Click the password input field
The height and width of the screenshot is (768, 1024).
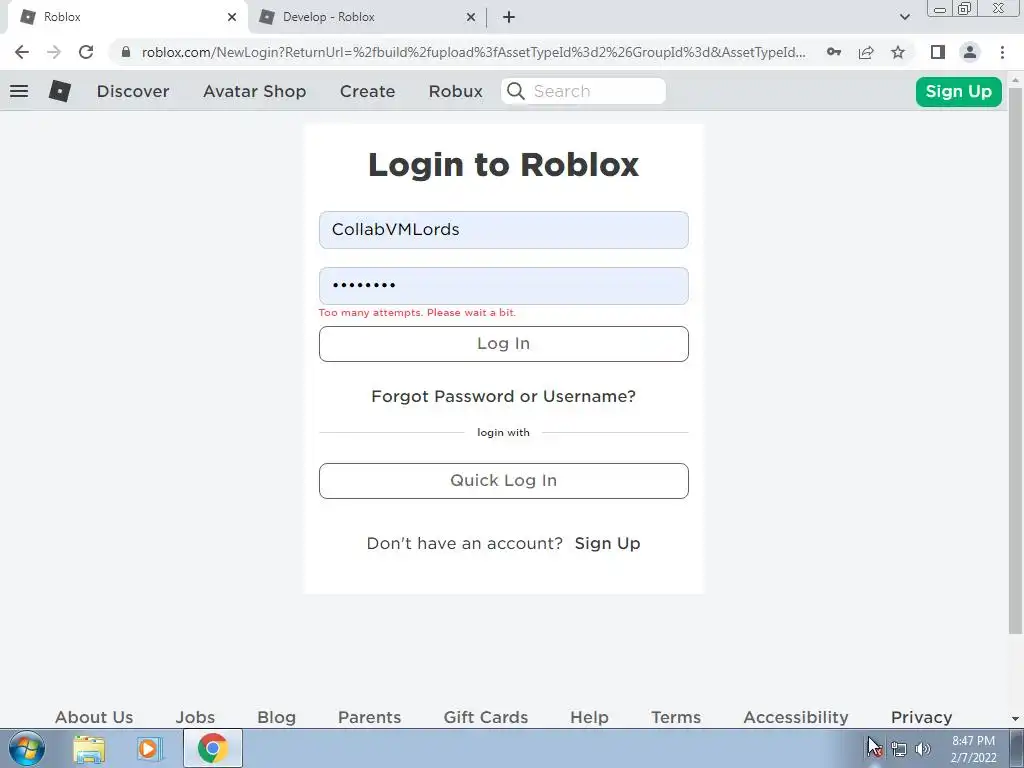504,285
